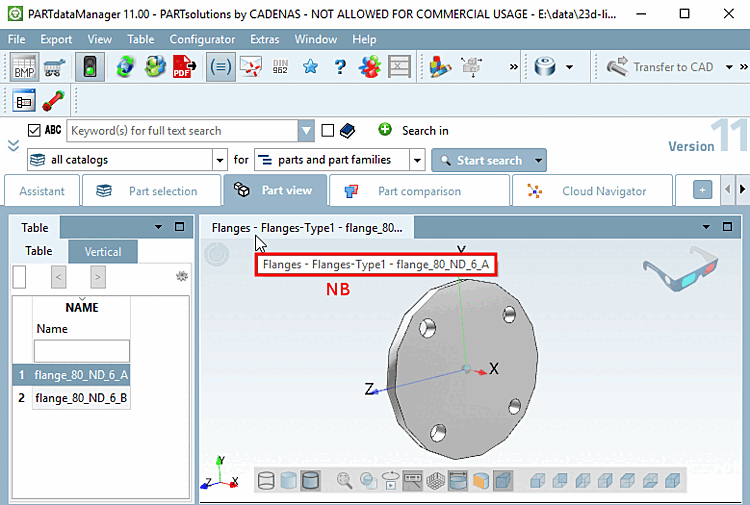750x505 pixels.
Task: Expand the middle toolbar overflow chevron
Action: 513,67
